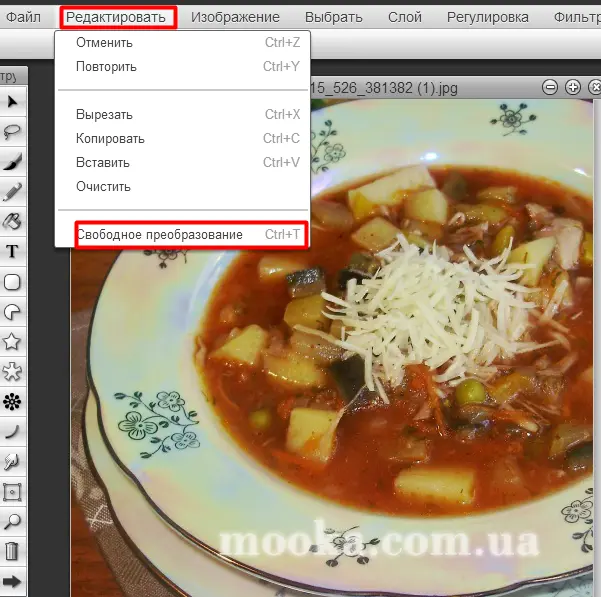601x597 pixels.
Task: Click the right arrow icon in the toolbox
Action: pyautogui.click(x=12, y=582)
